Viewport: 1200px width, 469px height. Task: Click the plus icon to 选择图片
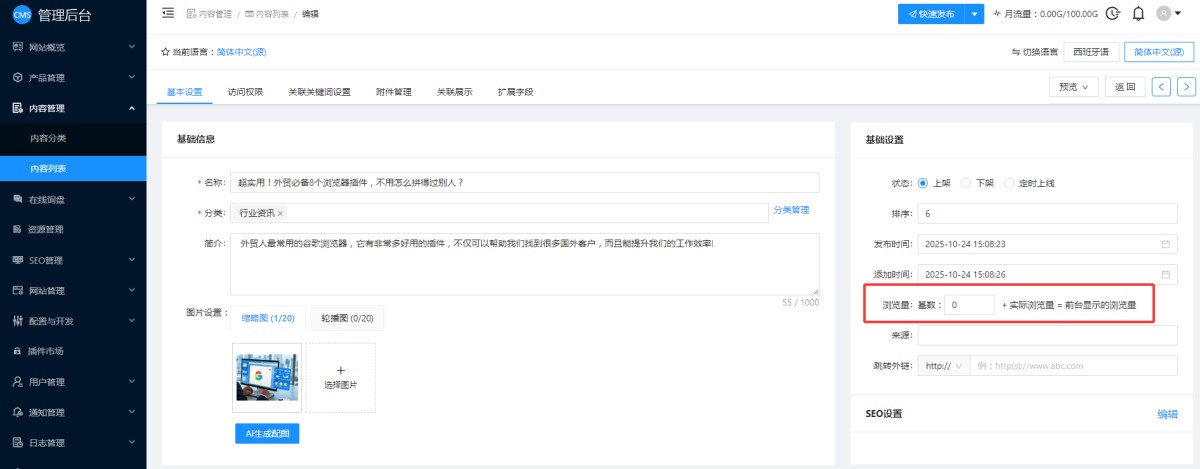click(x=340, y=370)
